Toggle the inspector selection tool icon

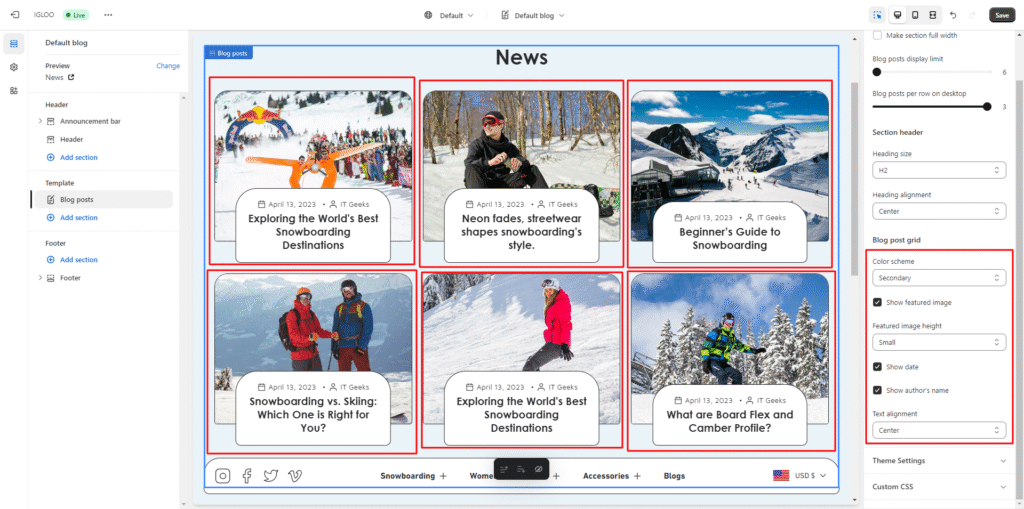click(877, 15)
